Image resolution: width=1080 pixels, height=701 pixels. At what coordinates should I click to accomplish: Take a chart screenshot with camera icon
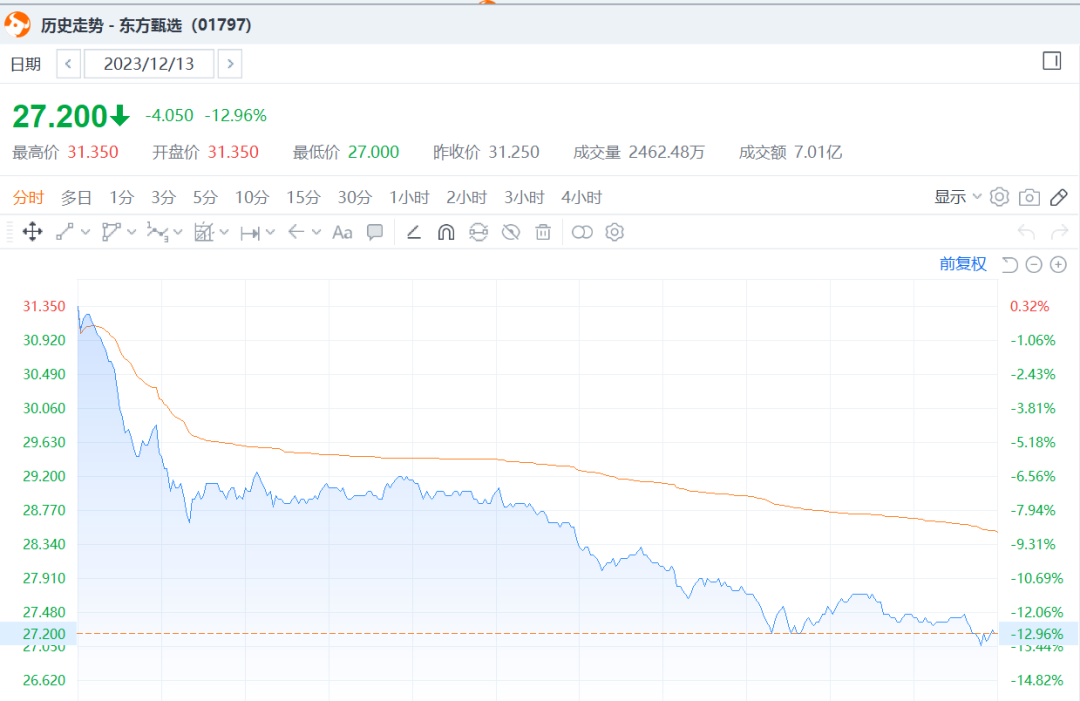(x=1029, y=197)
